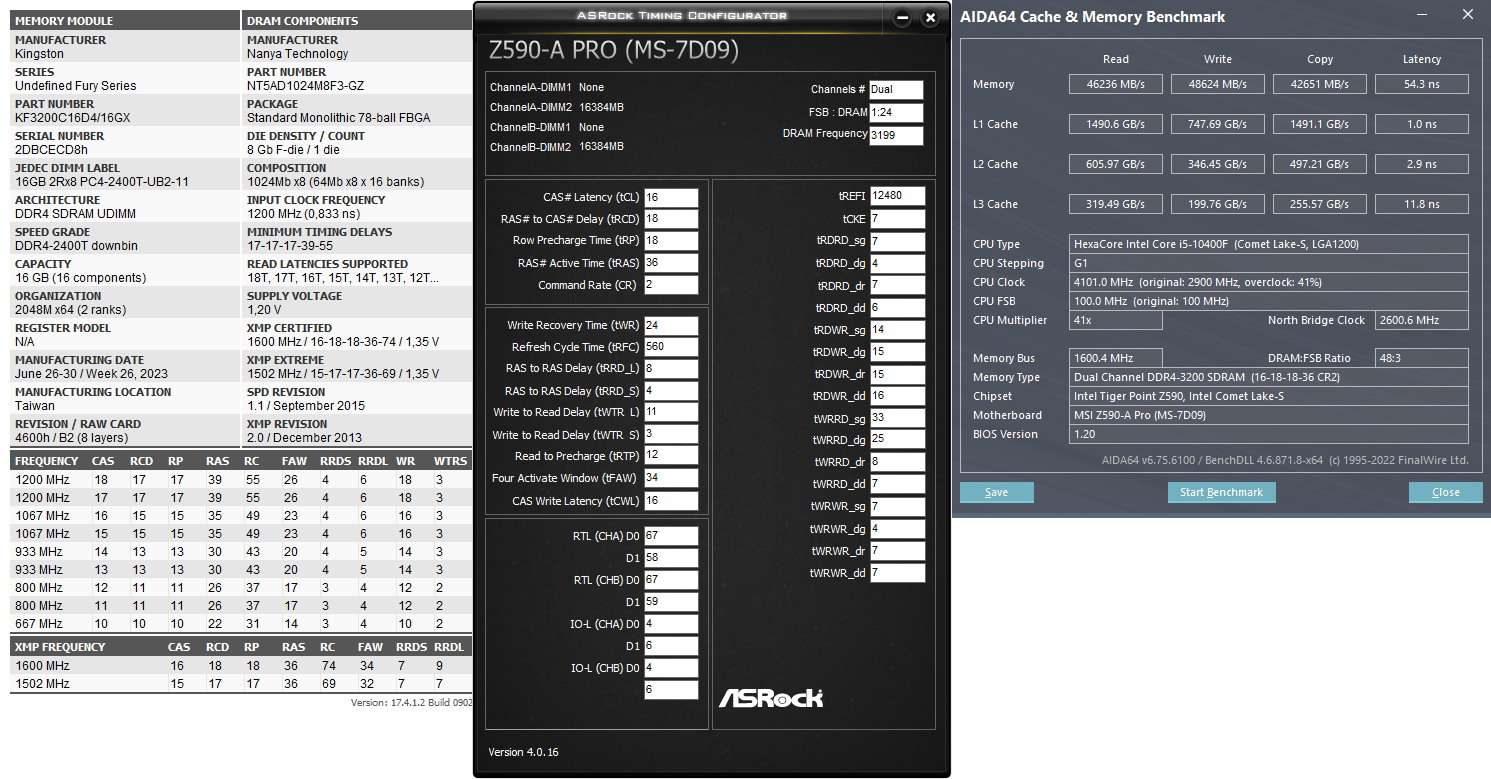Click the manufacturing location "Taiwan"
This screenshot has height=779, width=1491.
pos(35,406)
